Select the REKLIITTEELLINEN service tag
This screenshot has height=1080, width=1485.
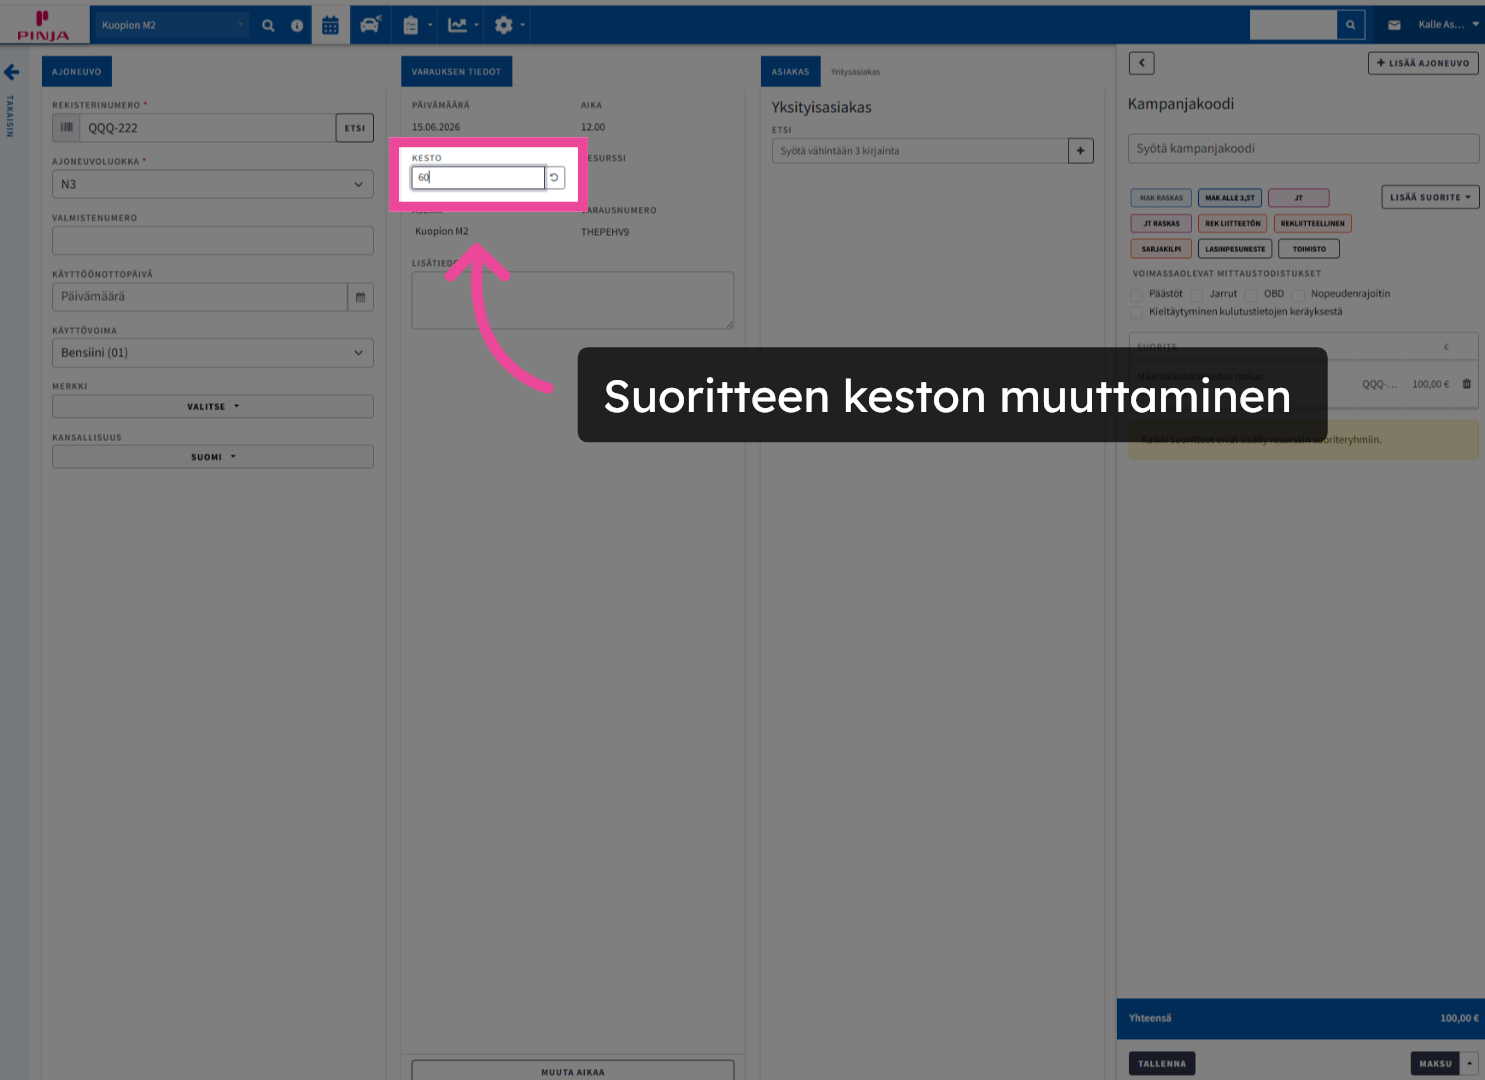pos(1312,224)
